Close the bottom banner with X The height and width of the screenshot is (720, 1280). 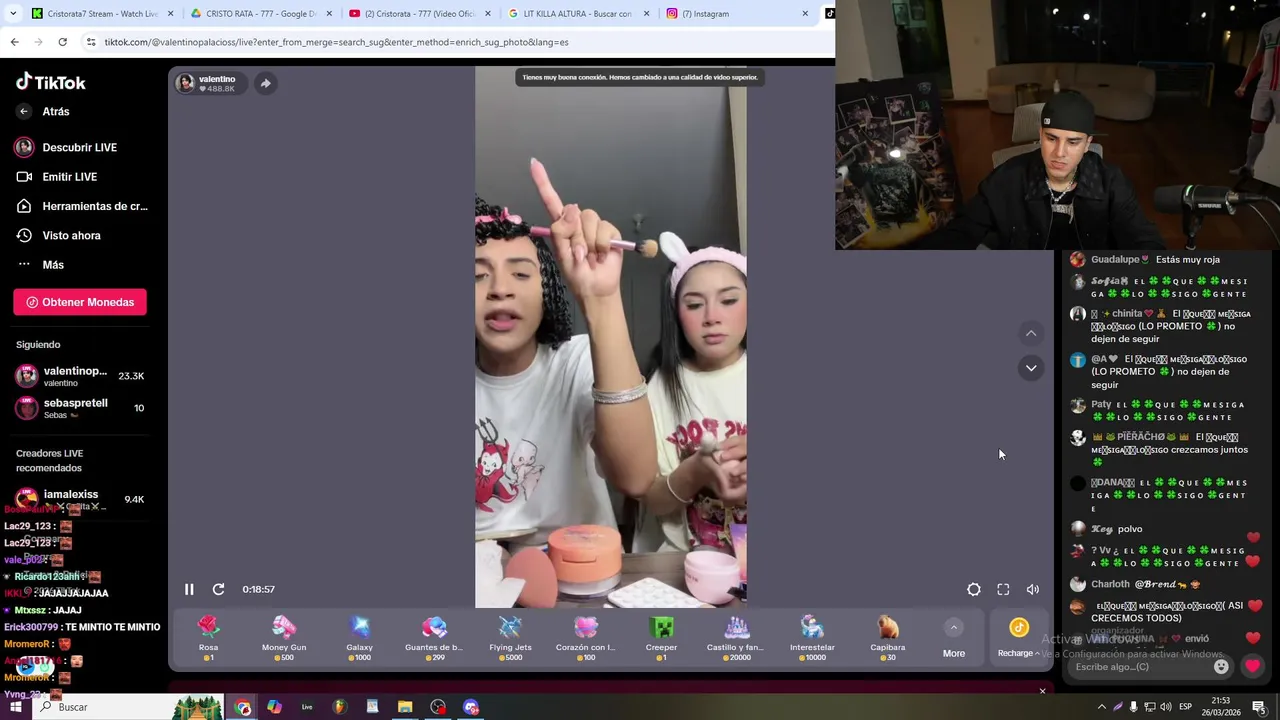(x=1042, y=691)
